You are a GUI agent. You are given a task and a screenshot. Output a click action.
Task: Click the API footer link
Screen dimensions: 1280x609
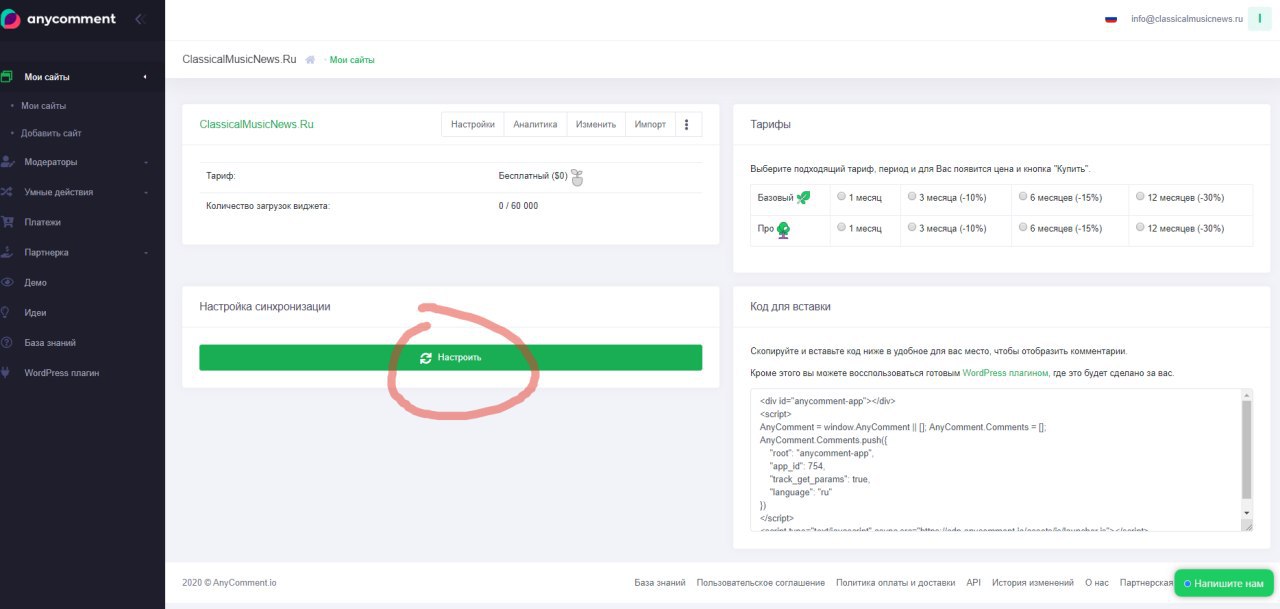(x=974, y=582)
